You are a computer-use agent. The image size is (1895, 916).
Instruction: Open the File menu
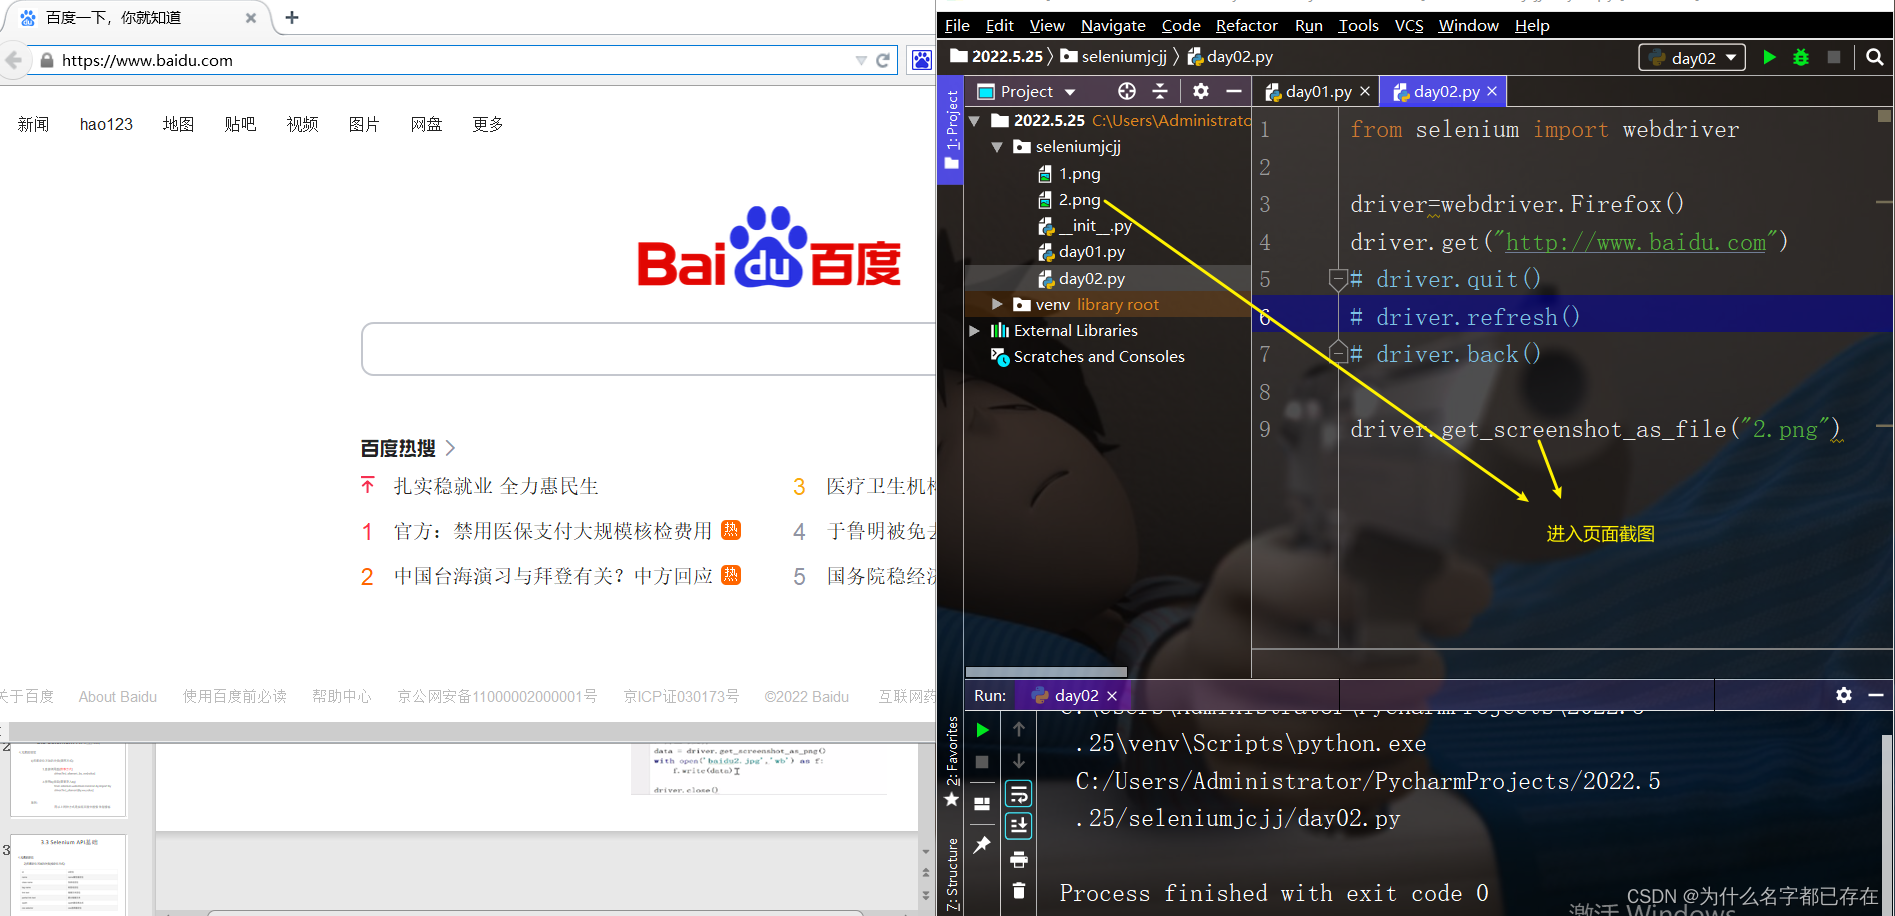click(957, 25)
